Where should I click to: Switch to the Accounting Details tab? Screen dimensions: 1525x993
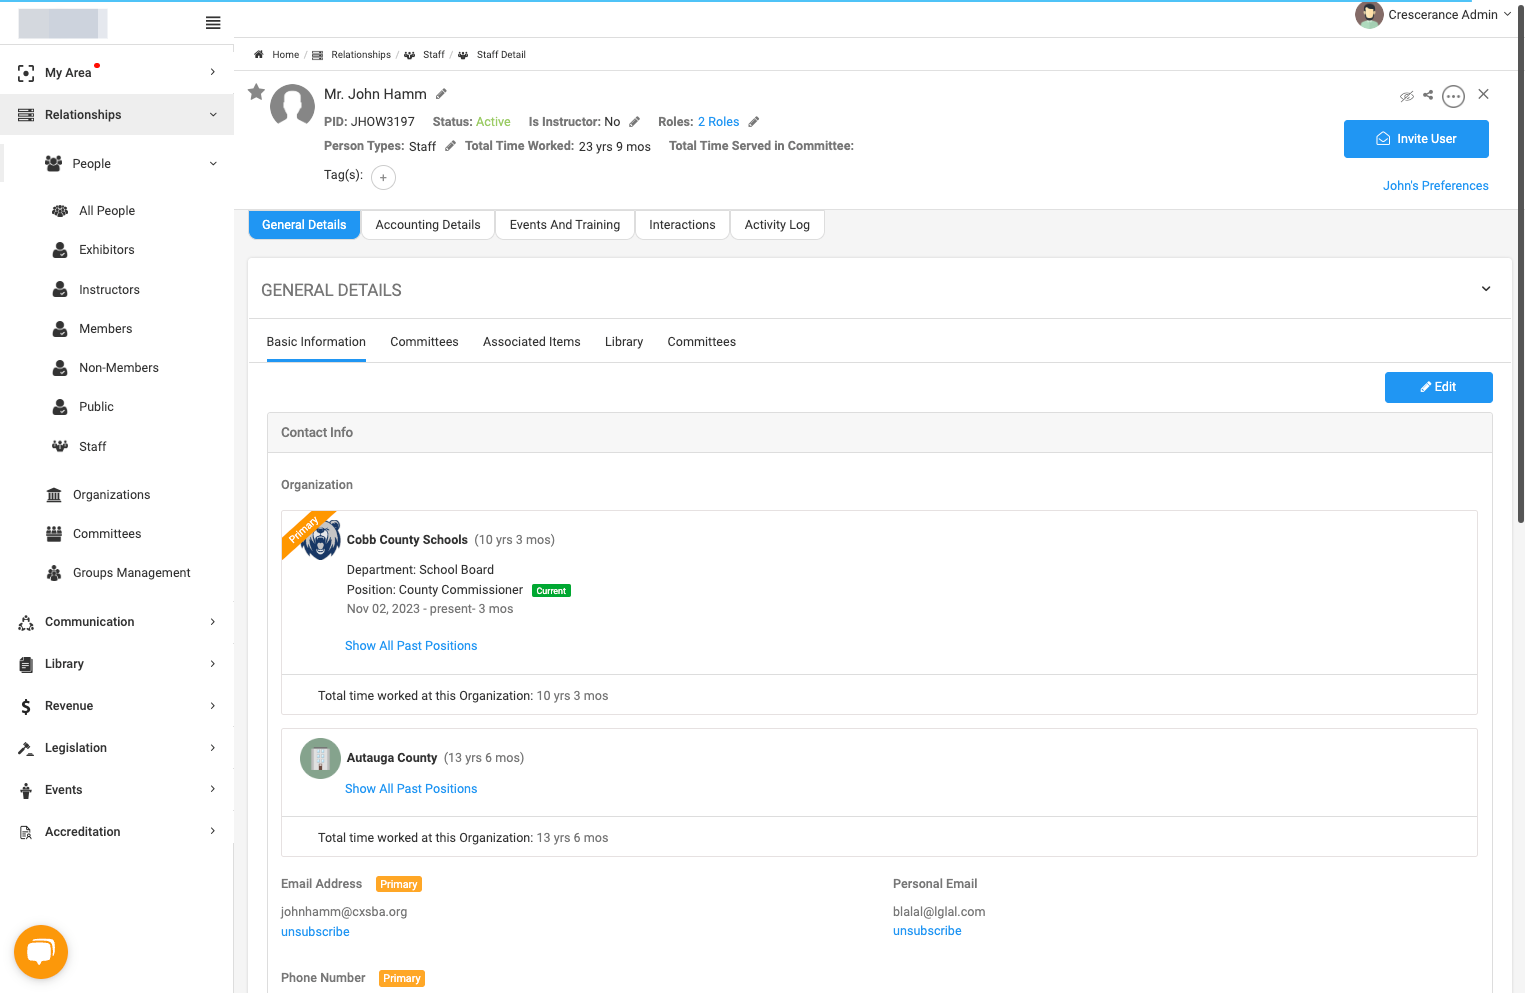pos(428,225)
